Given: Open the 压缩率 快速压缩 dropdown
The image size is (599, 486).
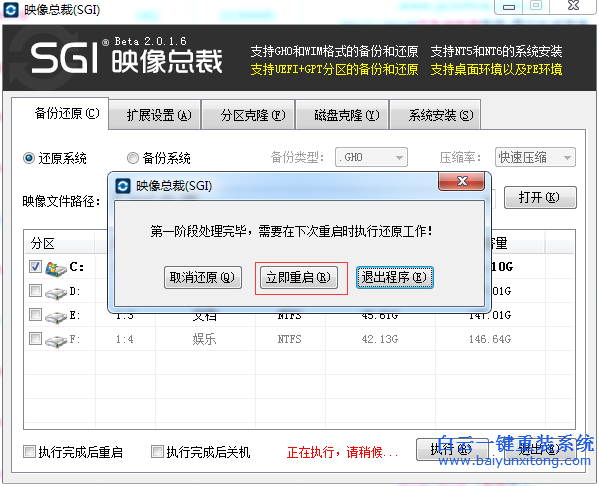Looking at the screenshot, I should (535, 157).
